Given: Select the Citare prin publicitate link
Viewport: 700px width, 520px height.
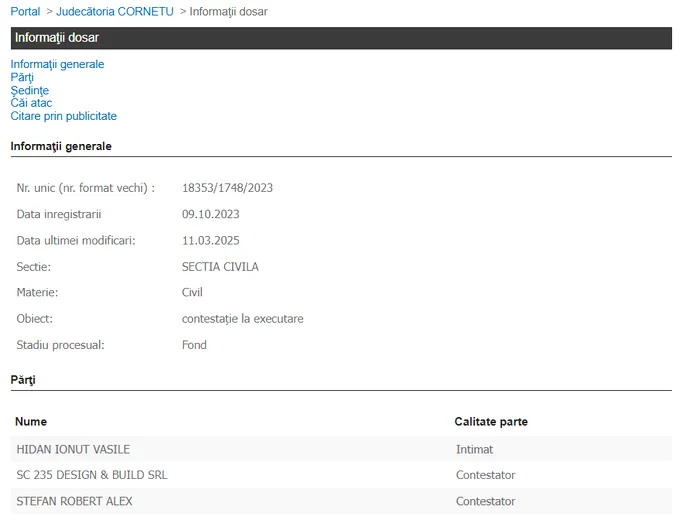Looking at the screenshot, I should coord(63,116).
